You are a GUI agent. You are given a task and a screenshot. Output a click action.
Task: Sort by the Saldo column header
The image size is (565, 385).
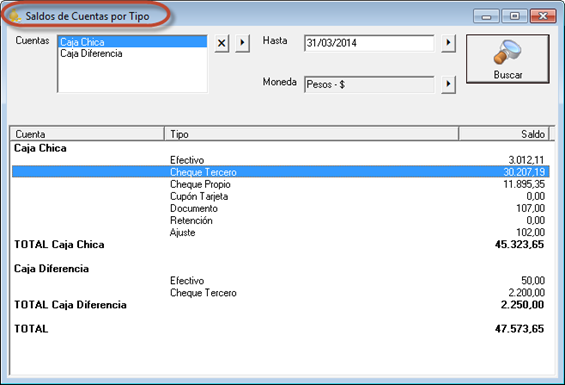pyautogui.click(x=504, y=134)
